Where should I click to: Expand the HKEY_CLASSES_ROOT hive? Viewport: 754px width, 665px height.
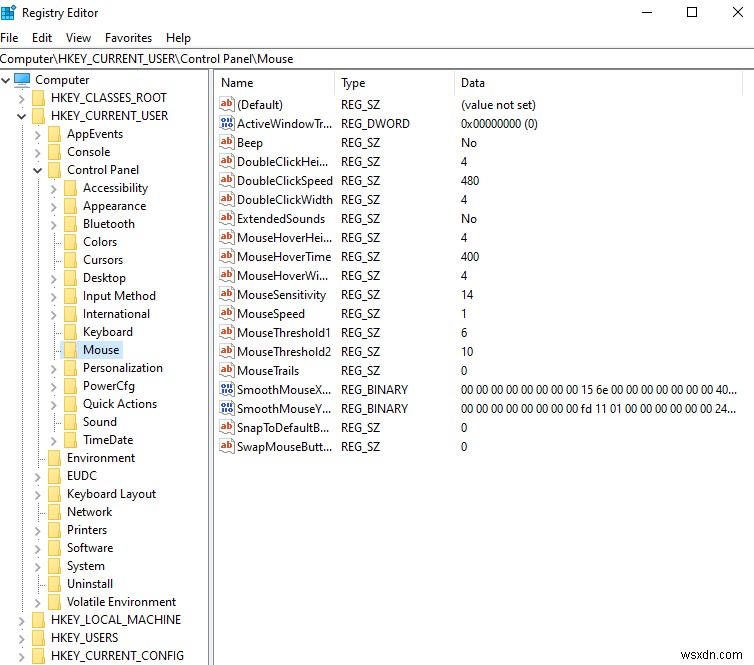[x=21, y=99]
